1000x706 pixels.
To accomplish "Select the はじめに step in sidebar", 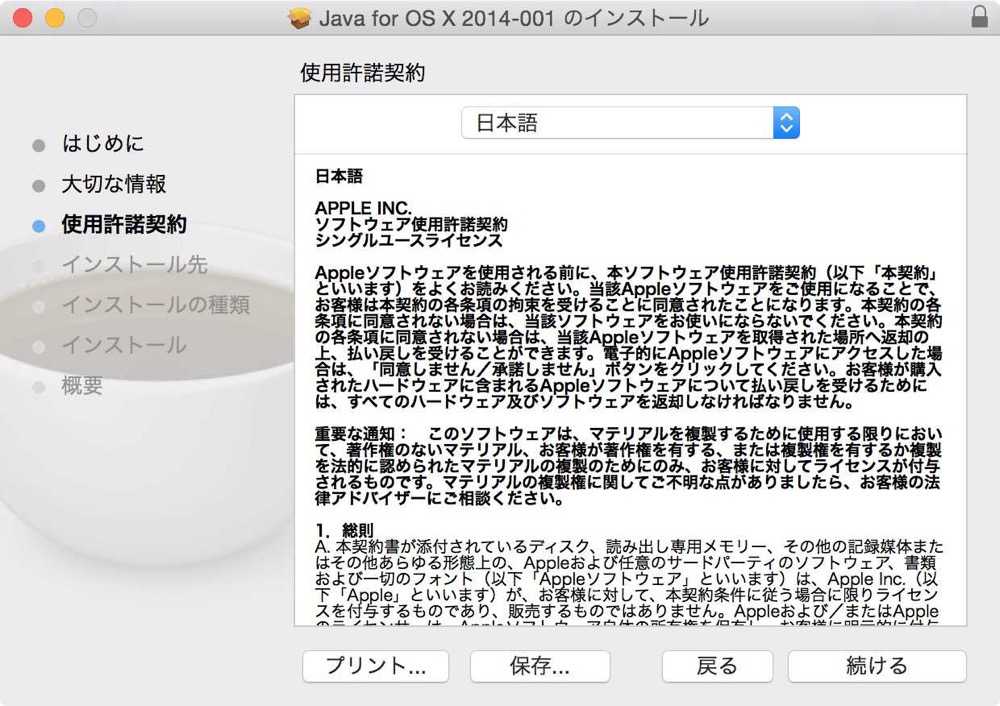I will coord(103,143).
